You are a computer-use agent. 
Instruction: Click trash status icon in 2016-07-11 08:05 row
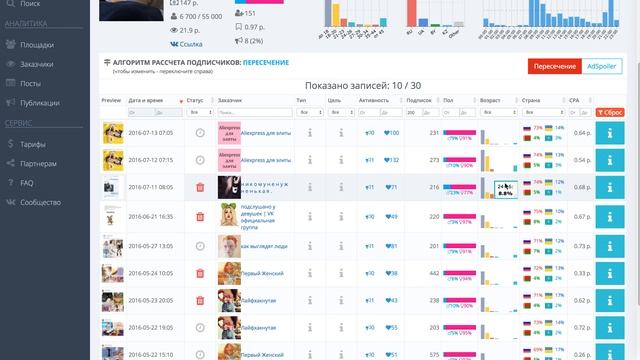(200, 187)
